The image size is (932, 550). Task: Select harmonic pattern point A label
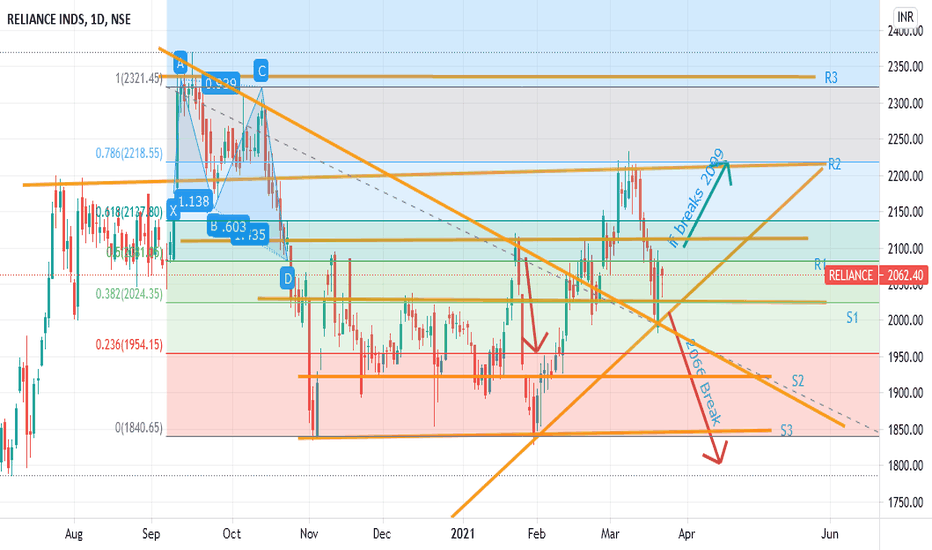coord(180,62)
